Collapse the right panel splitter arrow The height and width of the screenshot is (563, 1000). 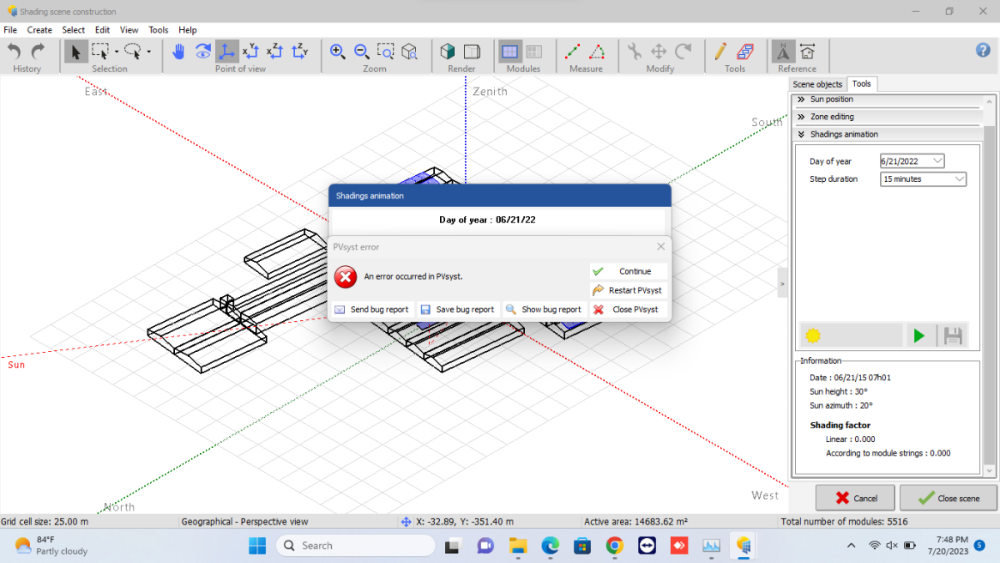(x=783, y=284)
